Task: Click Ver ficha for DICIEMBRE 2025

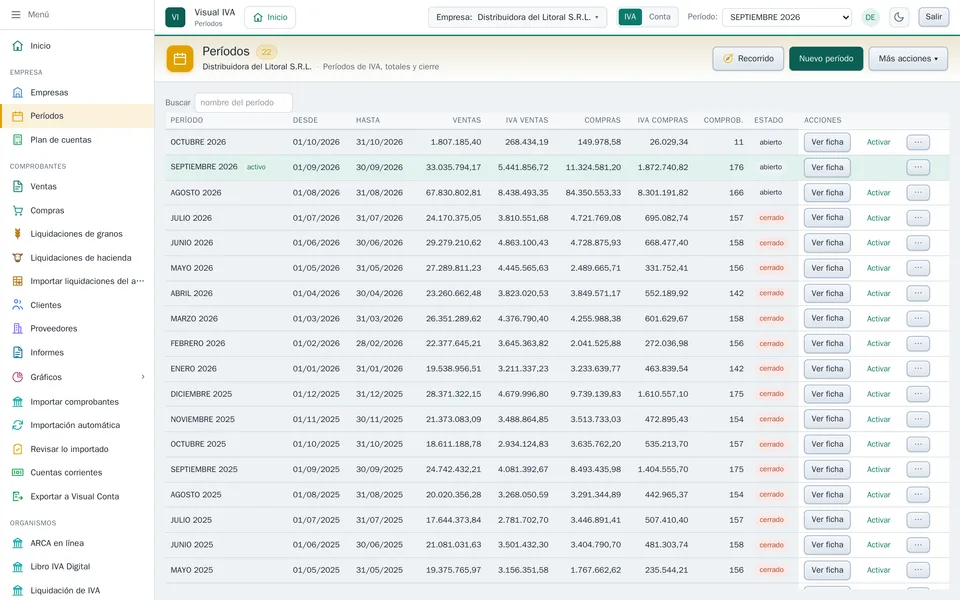Action: (827, 394)
